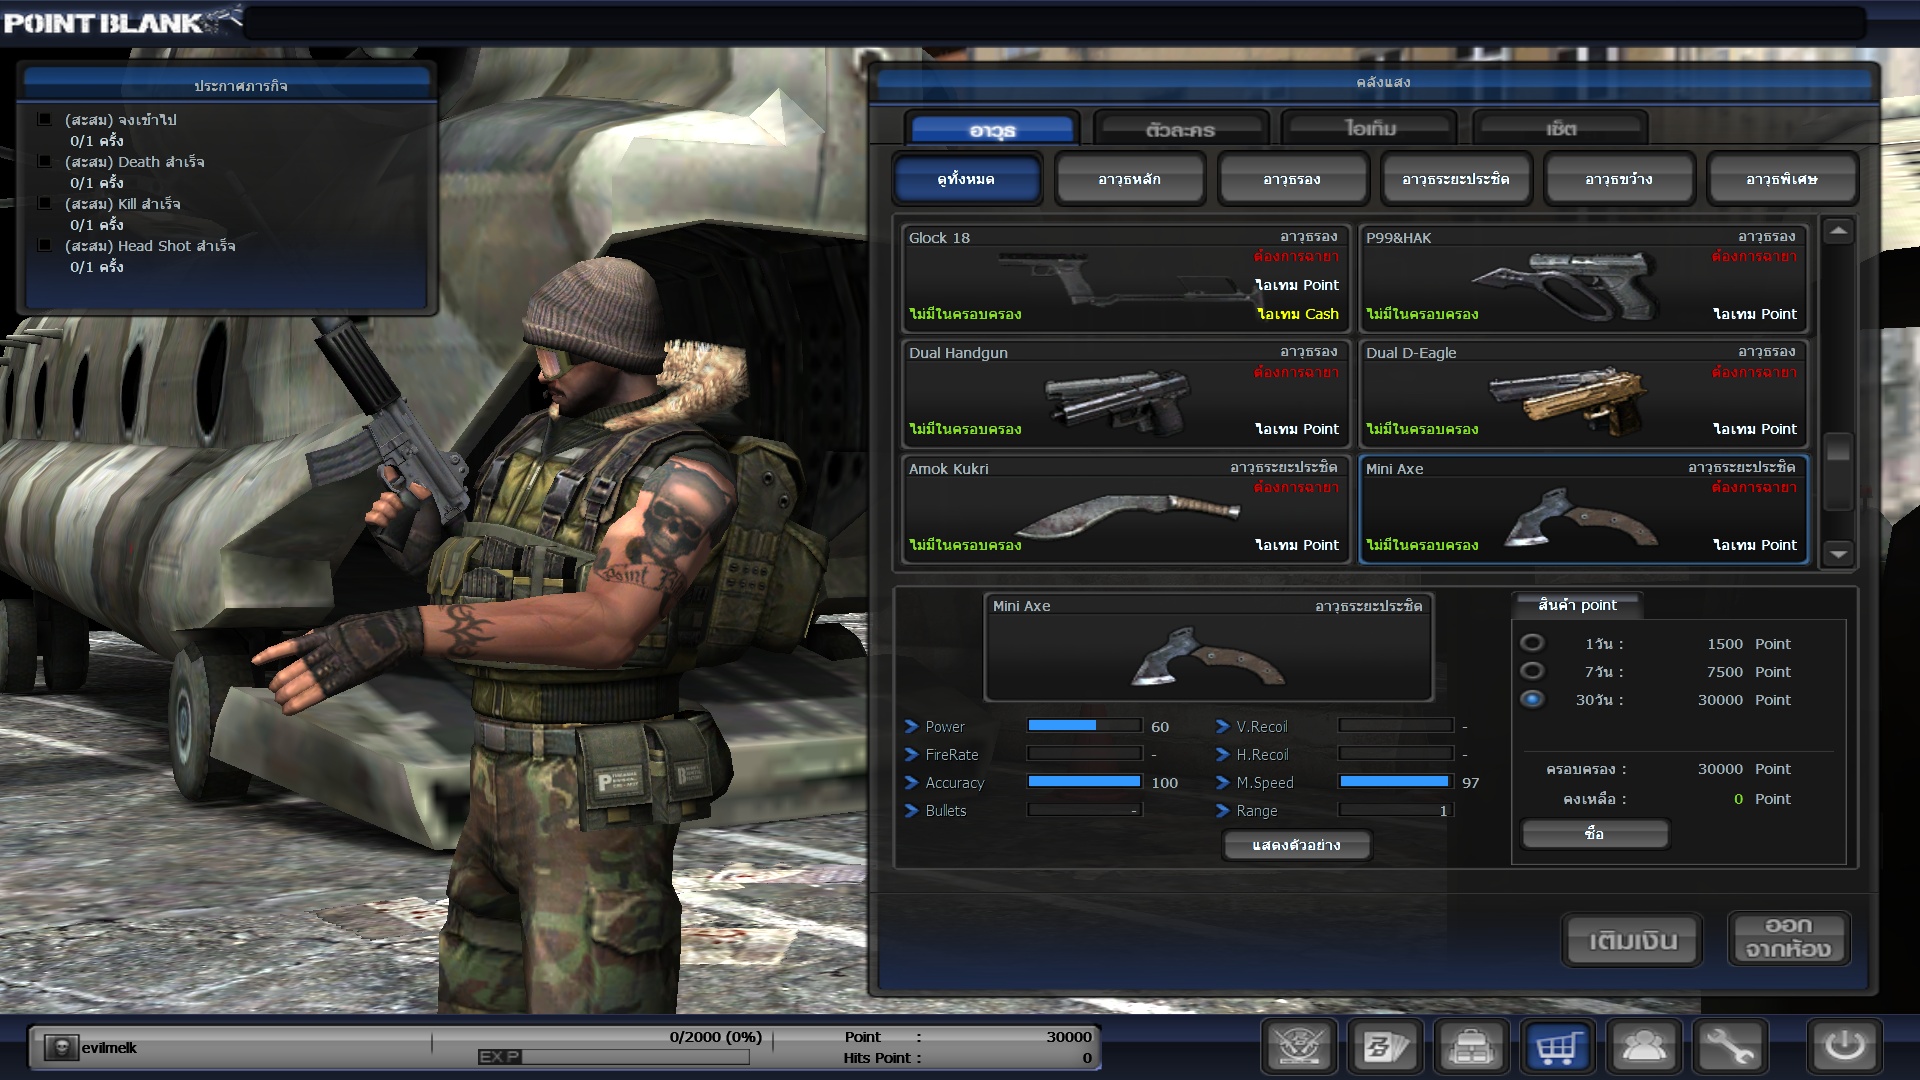
Task: Select the 30-day 30000 Point option
Action: point(1532,699)
